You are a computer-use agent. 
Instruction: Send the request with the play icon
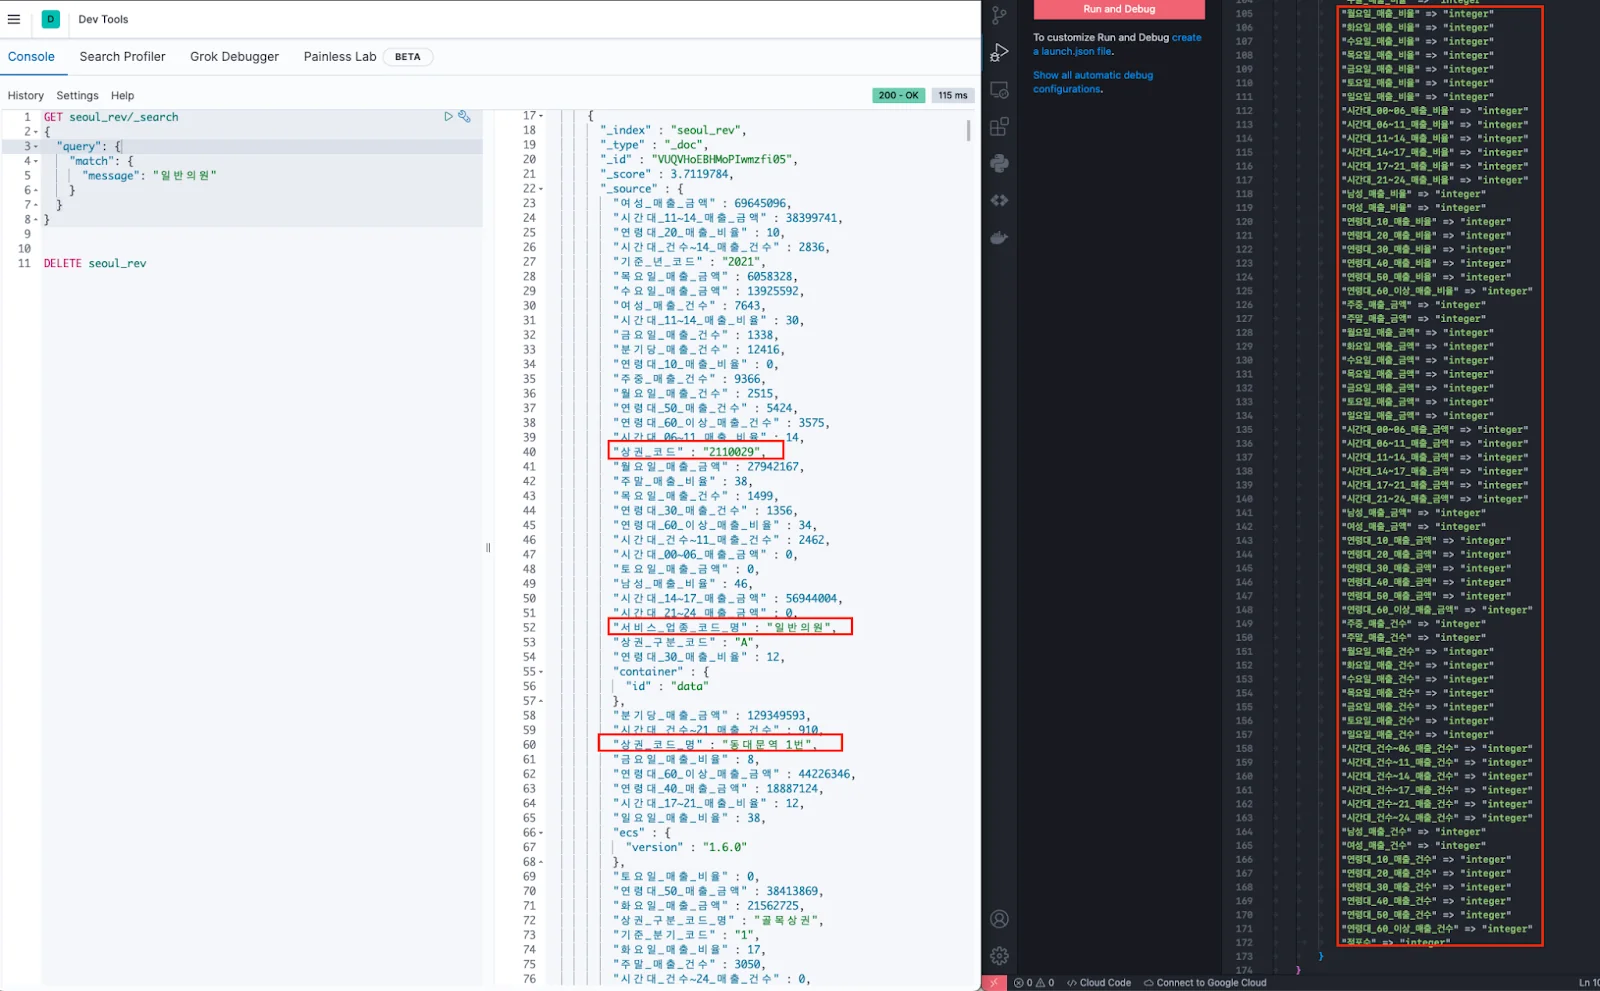[x=448, y=117]
